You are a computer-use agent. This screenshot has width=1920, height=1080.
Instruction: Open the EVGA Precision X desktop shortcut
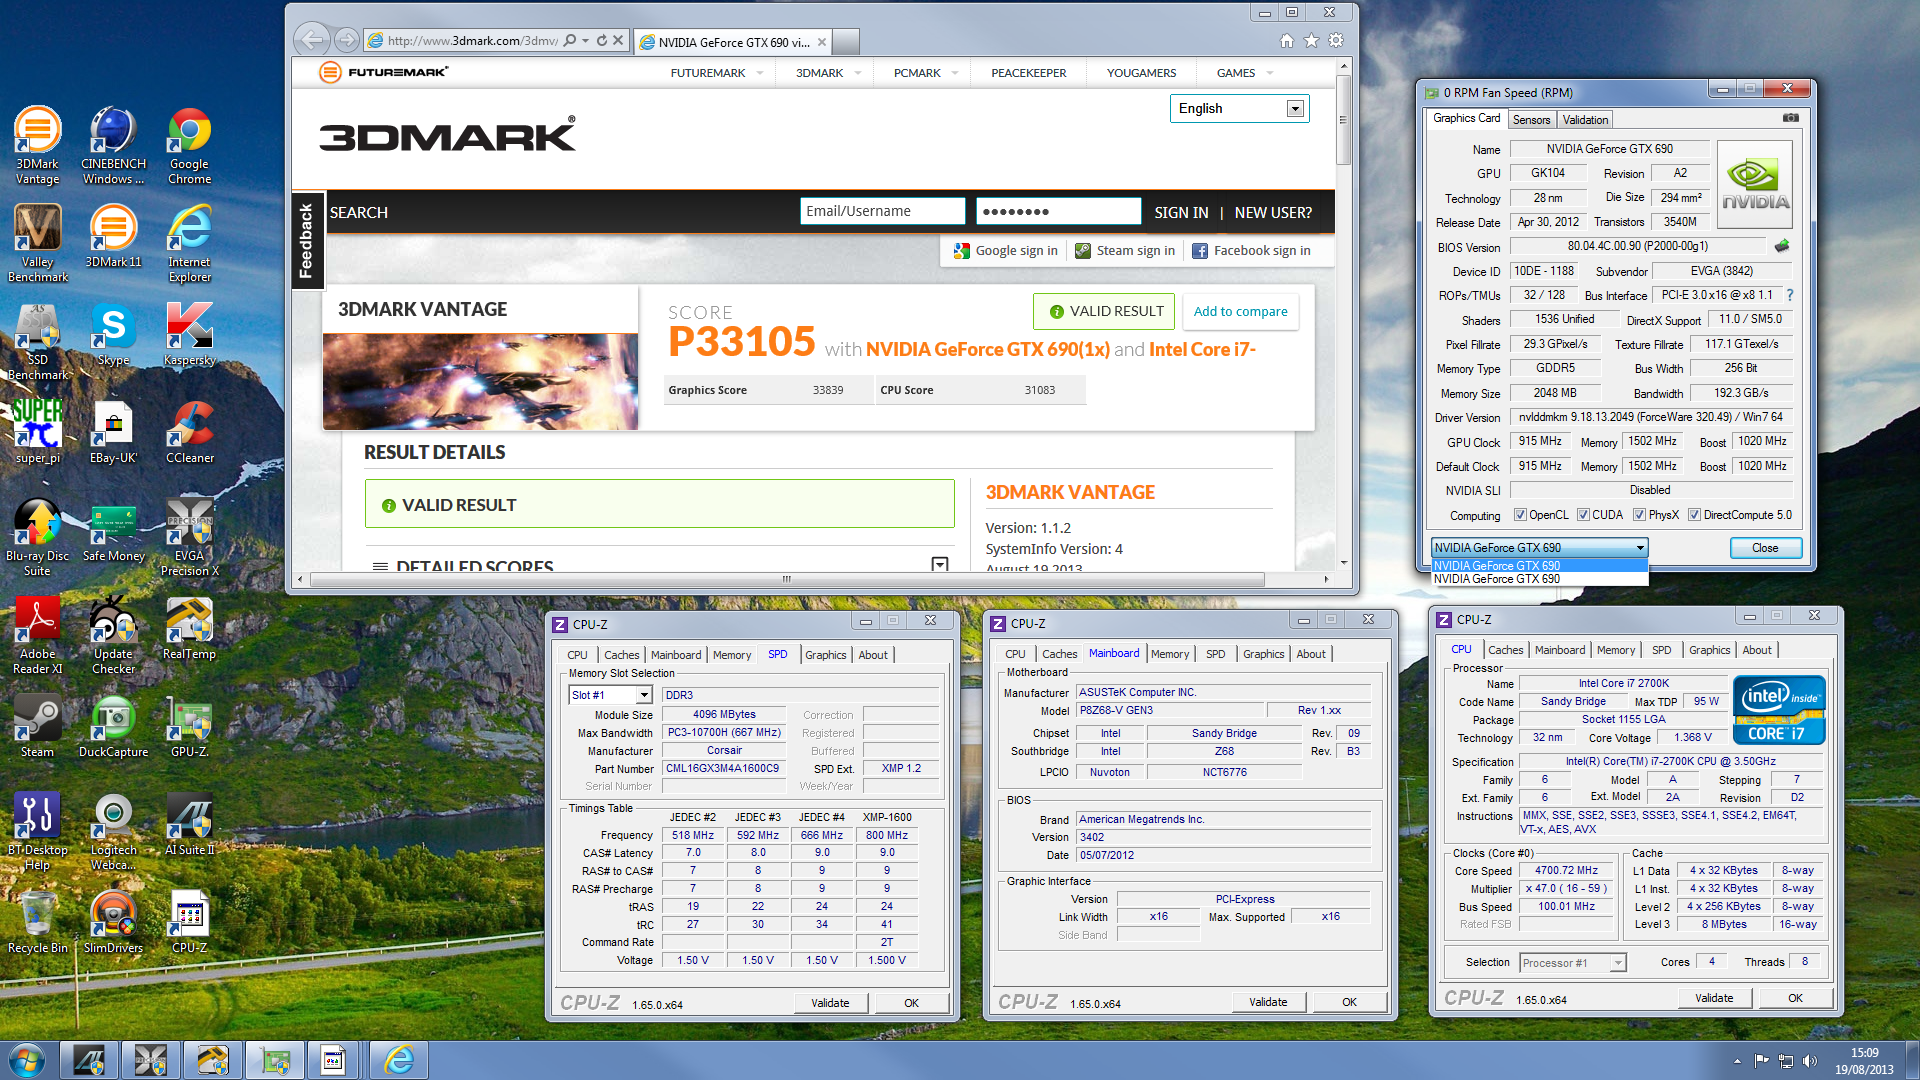click(x=189, y=538)
